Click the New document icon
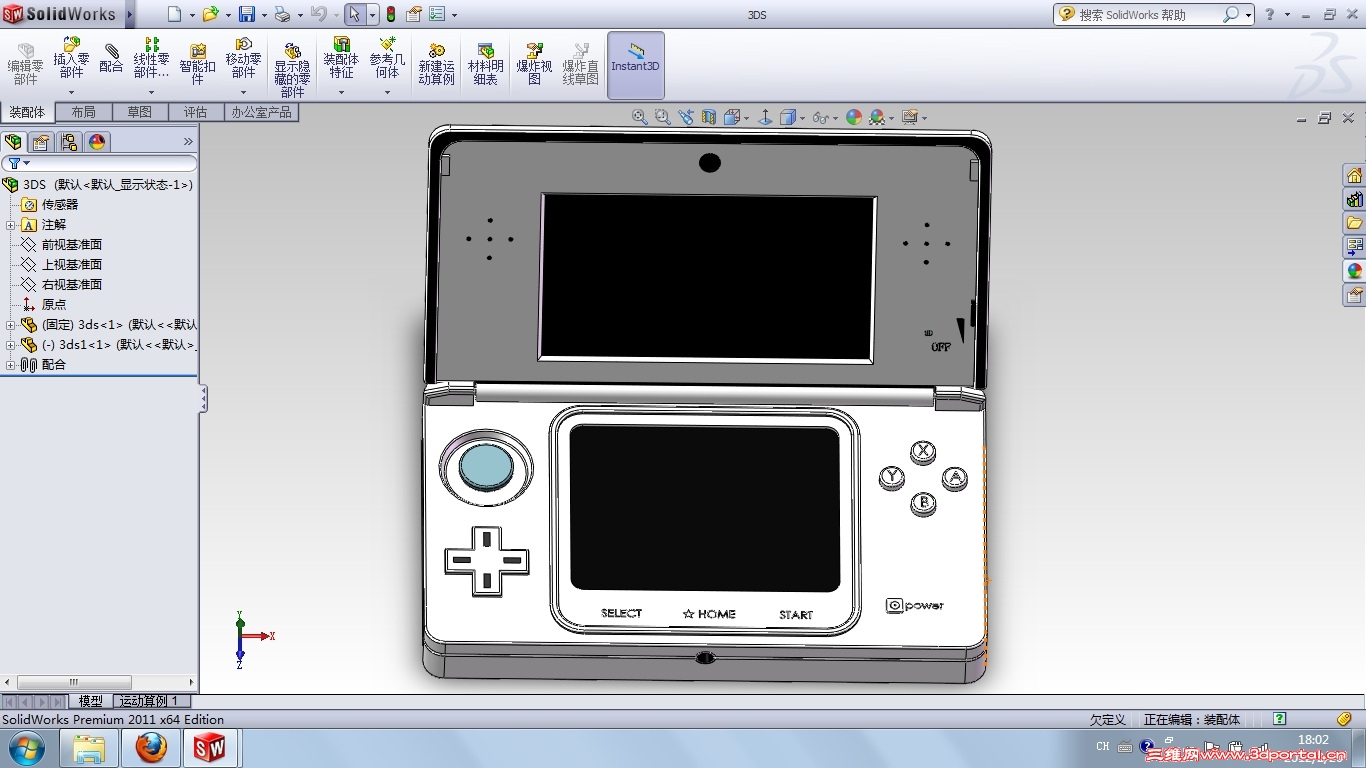Viewport: 1366px width, 768px height. click(x=175, y=14)
